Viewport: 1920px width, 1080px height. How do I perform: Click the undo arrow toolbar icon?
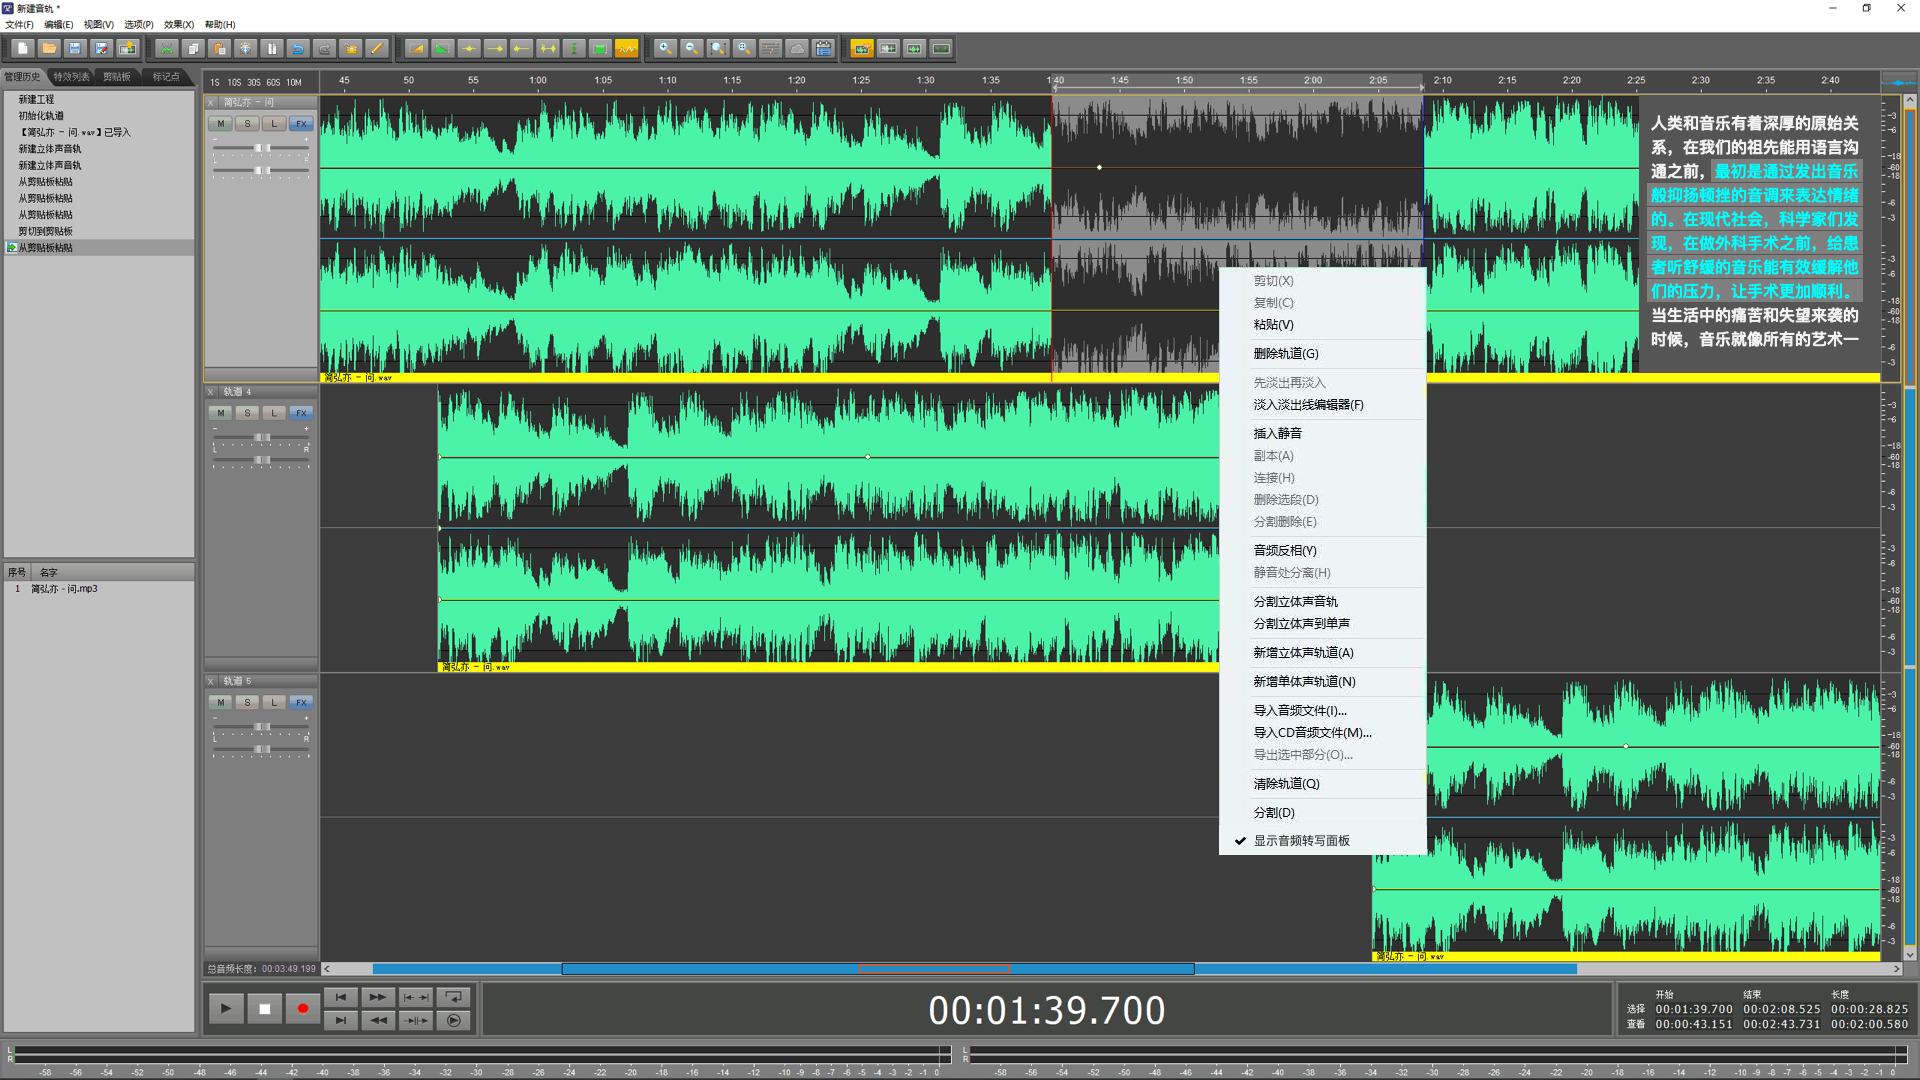tap(298, 48)
